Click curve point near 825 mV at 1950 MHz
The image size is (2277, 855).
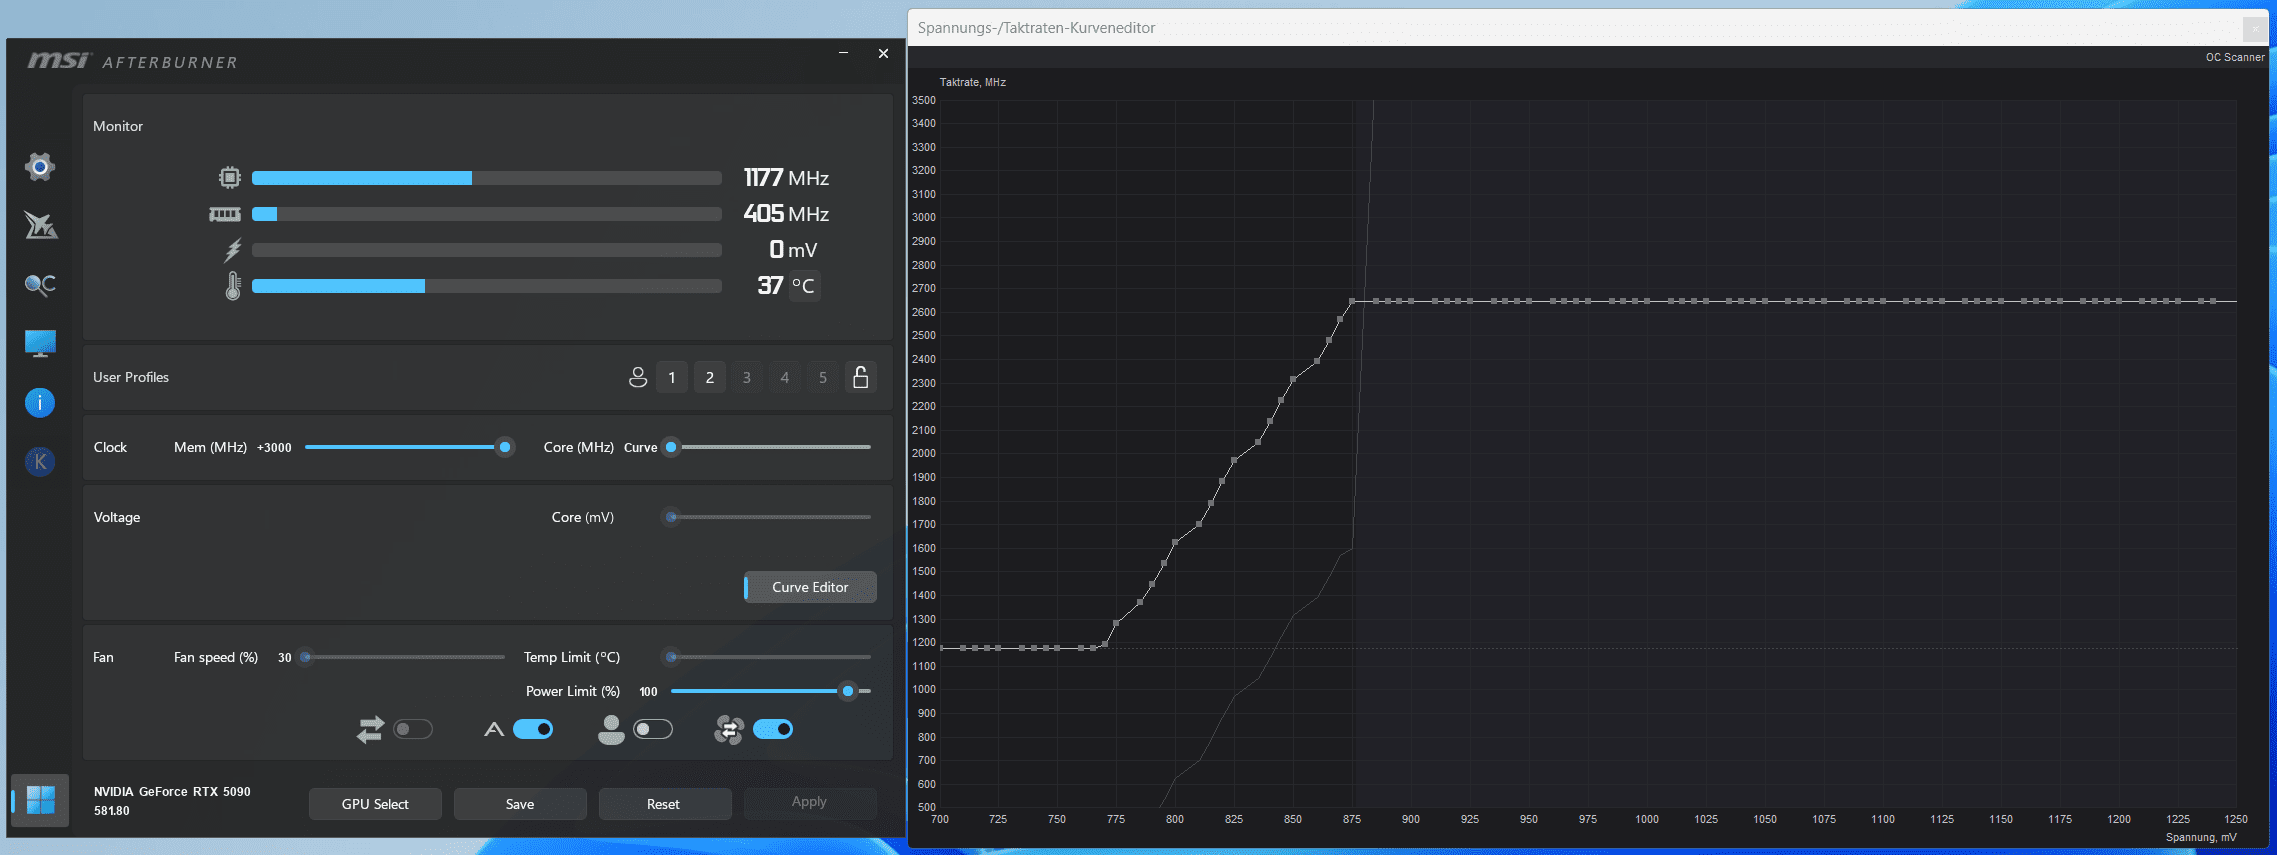click(1234, 460)
